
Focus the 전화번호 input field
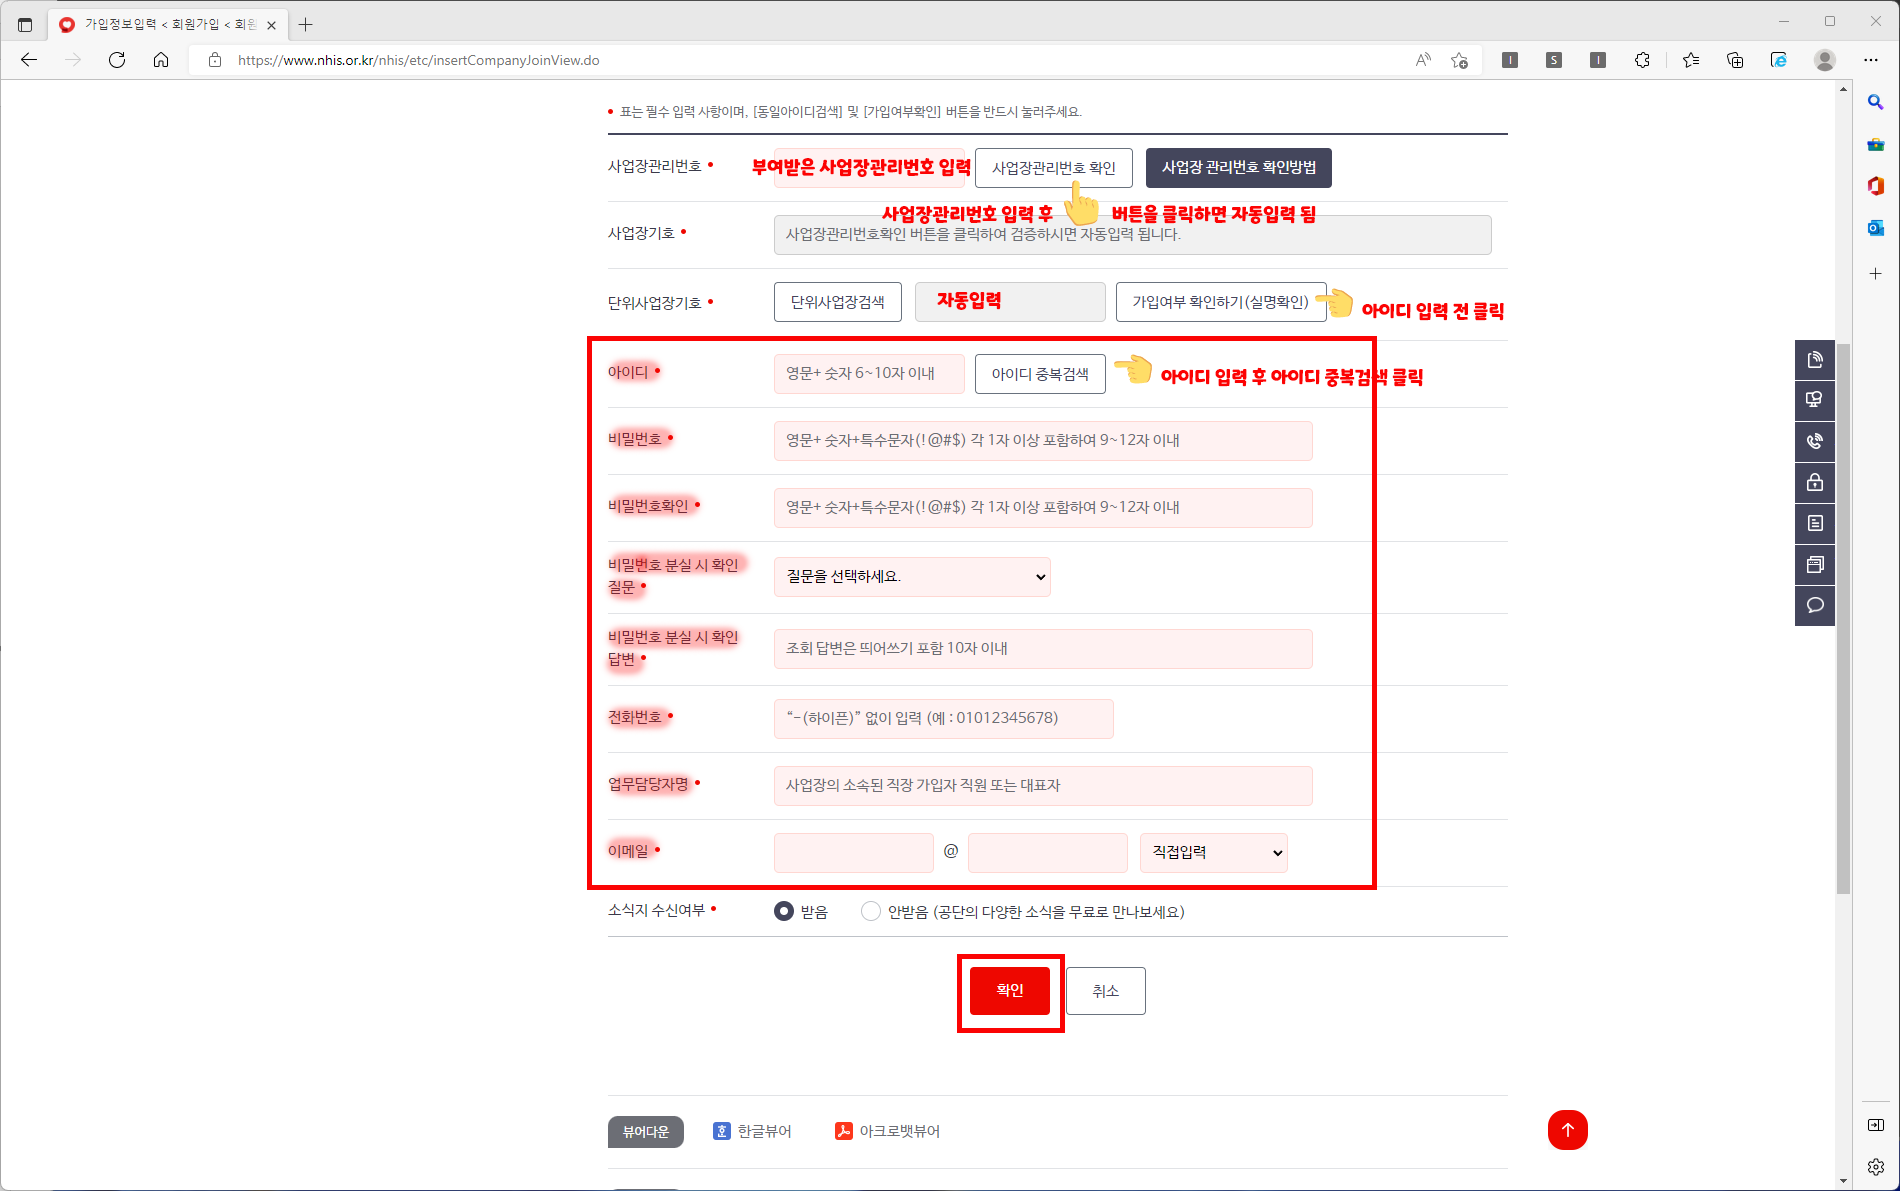[x=944, y=719]
